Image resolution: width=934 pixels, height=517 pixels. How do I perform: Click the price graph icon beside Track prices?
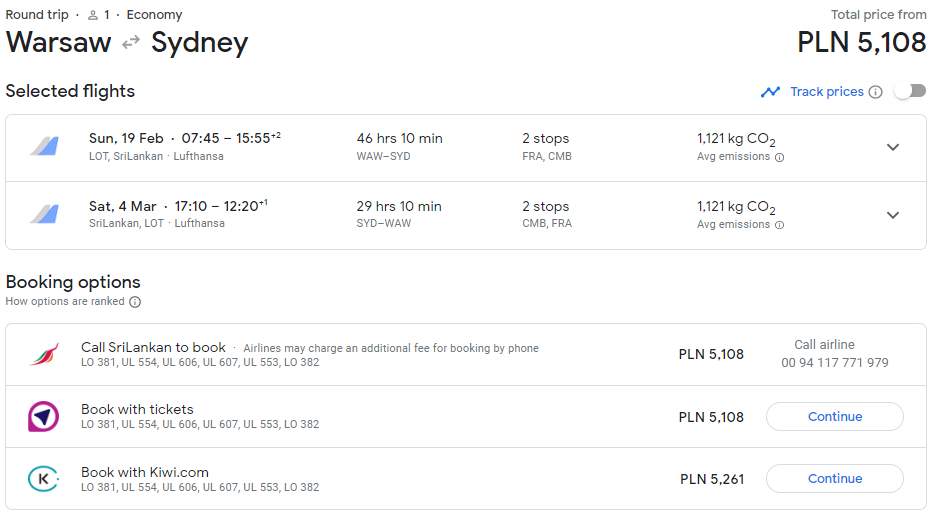770,92
